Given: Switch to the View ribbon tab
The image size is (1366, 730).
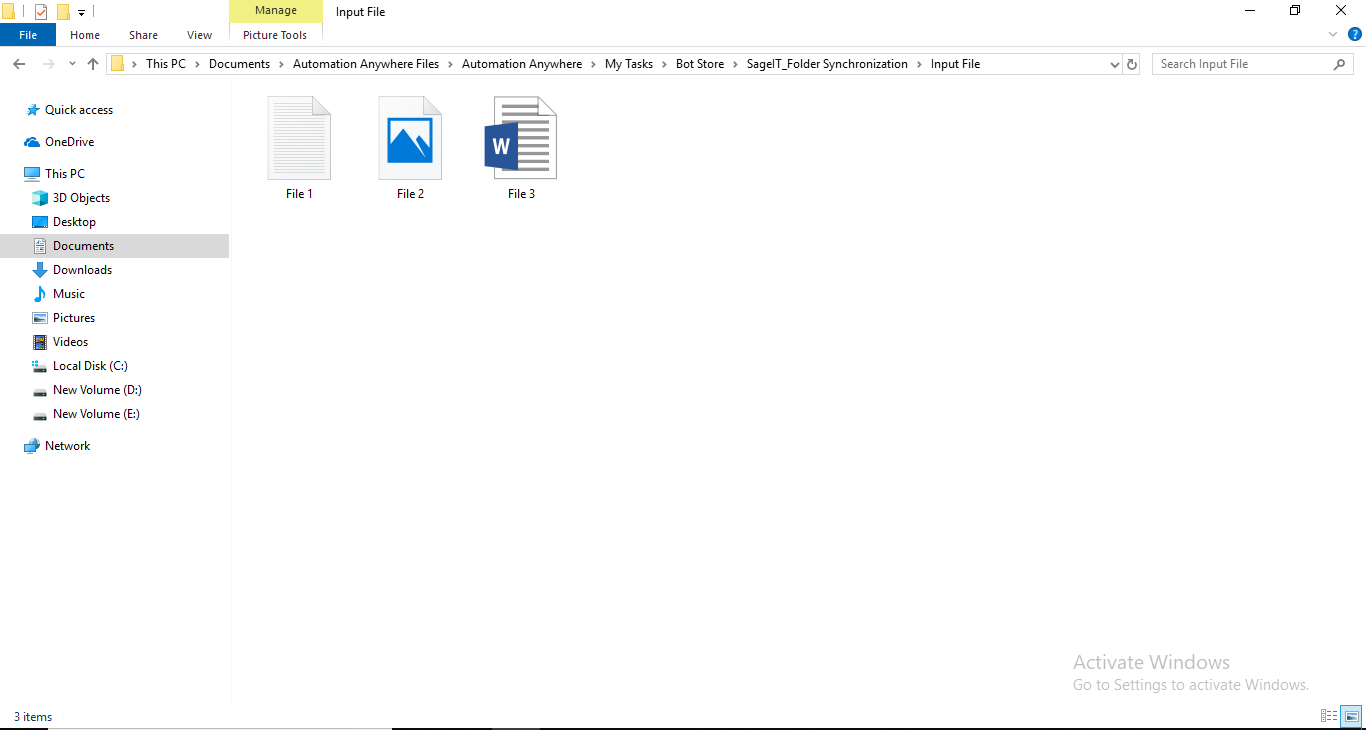Looking at the screenshot, I should [x=200, y=35].
